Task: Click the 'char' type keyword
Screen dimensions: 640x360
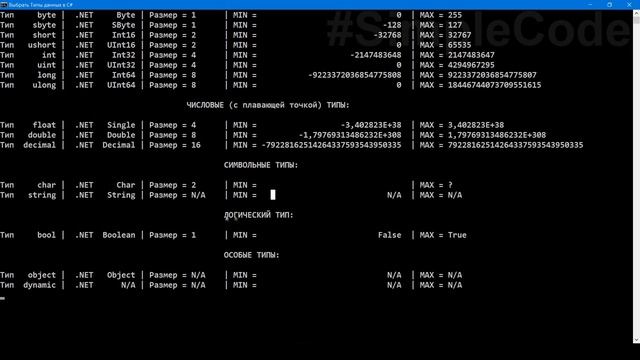Action: (47, 185)
